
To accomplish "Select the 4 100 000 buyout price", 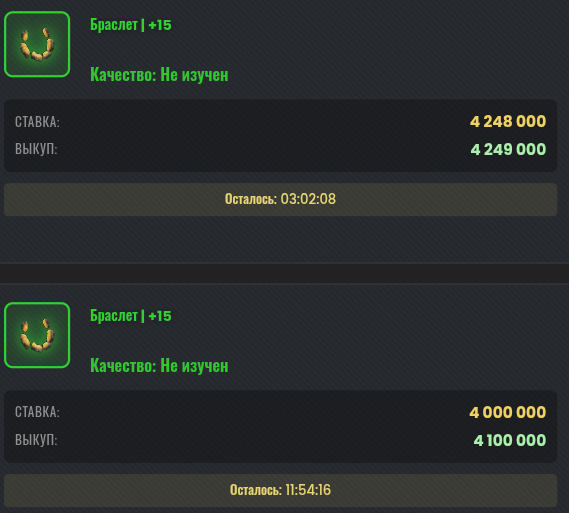I will [x=510, y=440].
